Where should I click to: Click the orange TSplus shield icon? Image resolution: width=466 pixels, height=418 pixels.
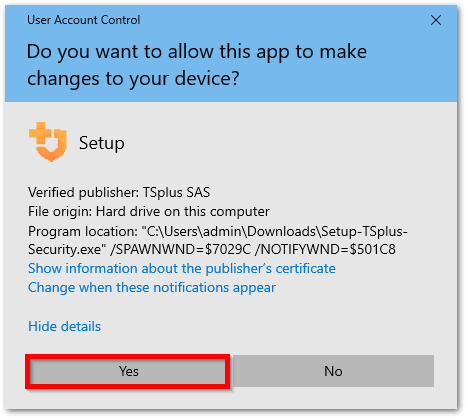coord(48,142)
